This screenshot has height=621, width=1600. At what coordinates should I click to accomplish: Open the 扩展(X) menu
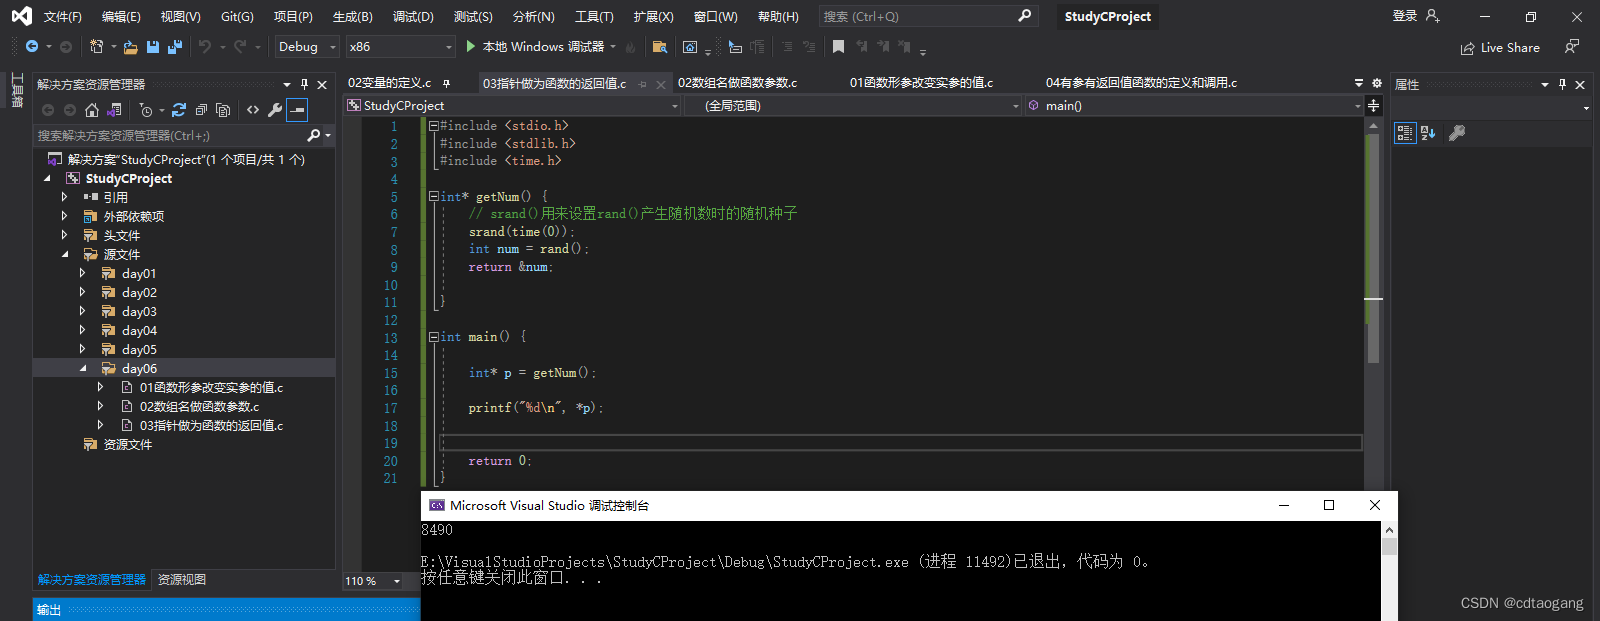click(653, 16)
